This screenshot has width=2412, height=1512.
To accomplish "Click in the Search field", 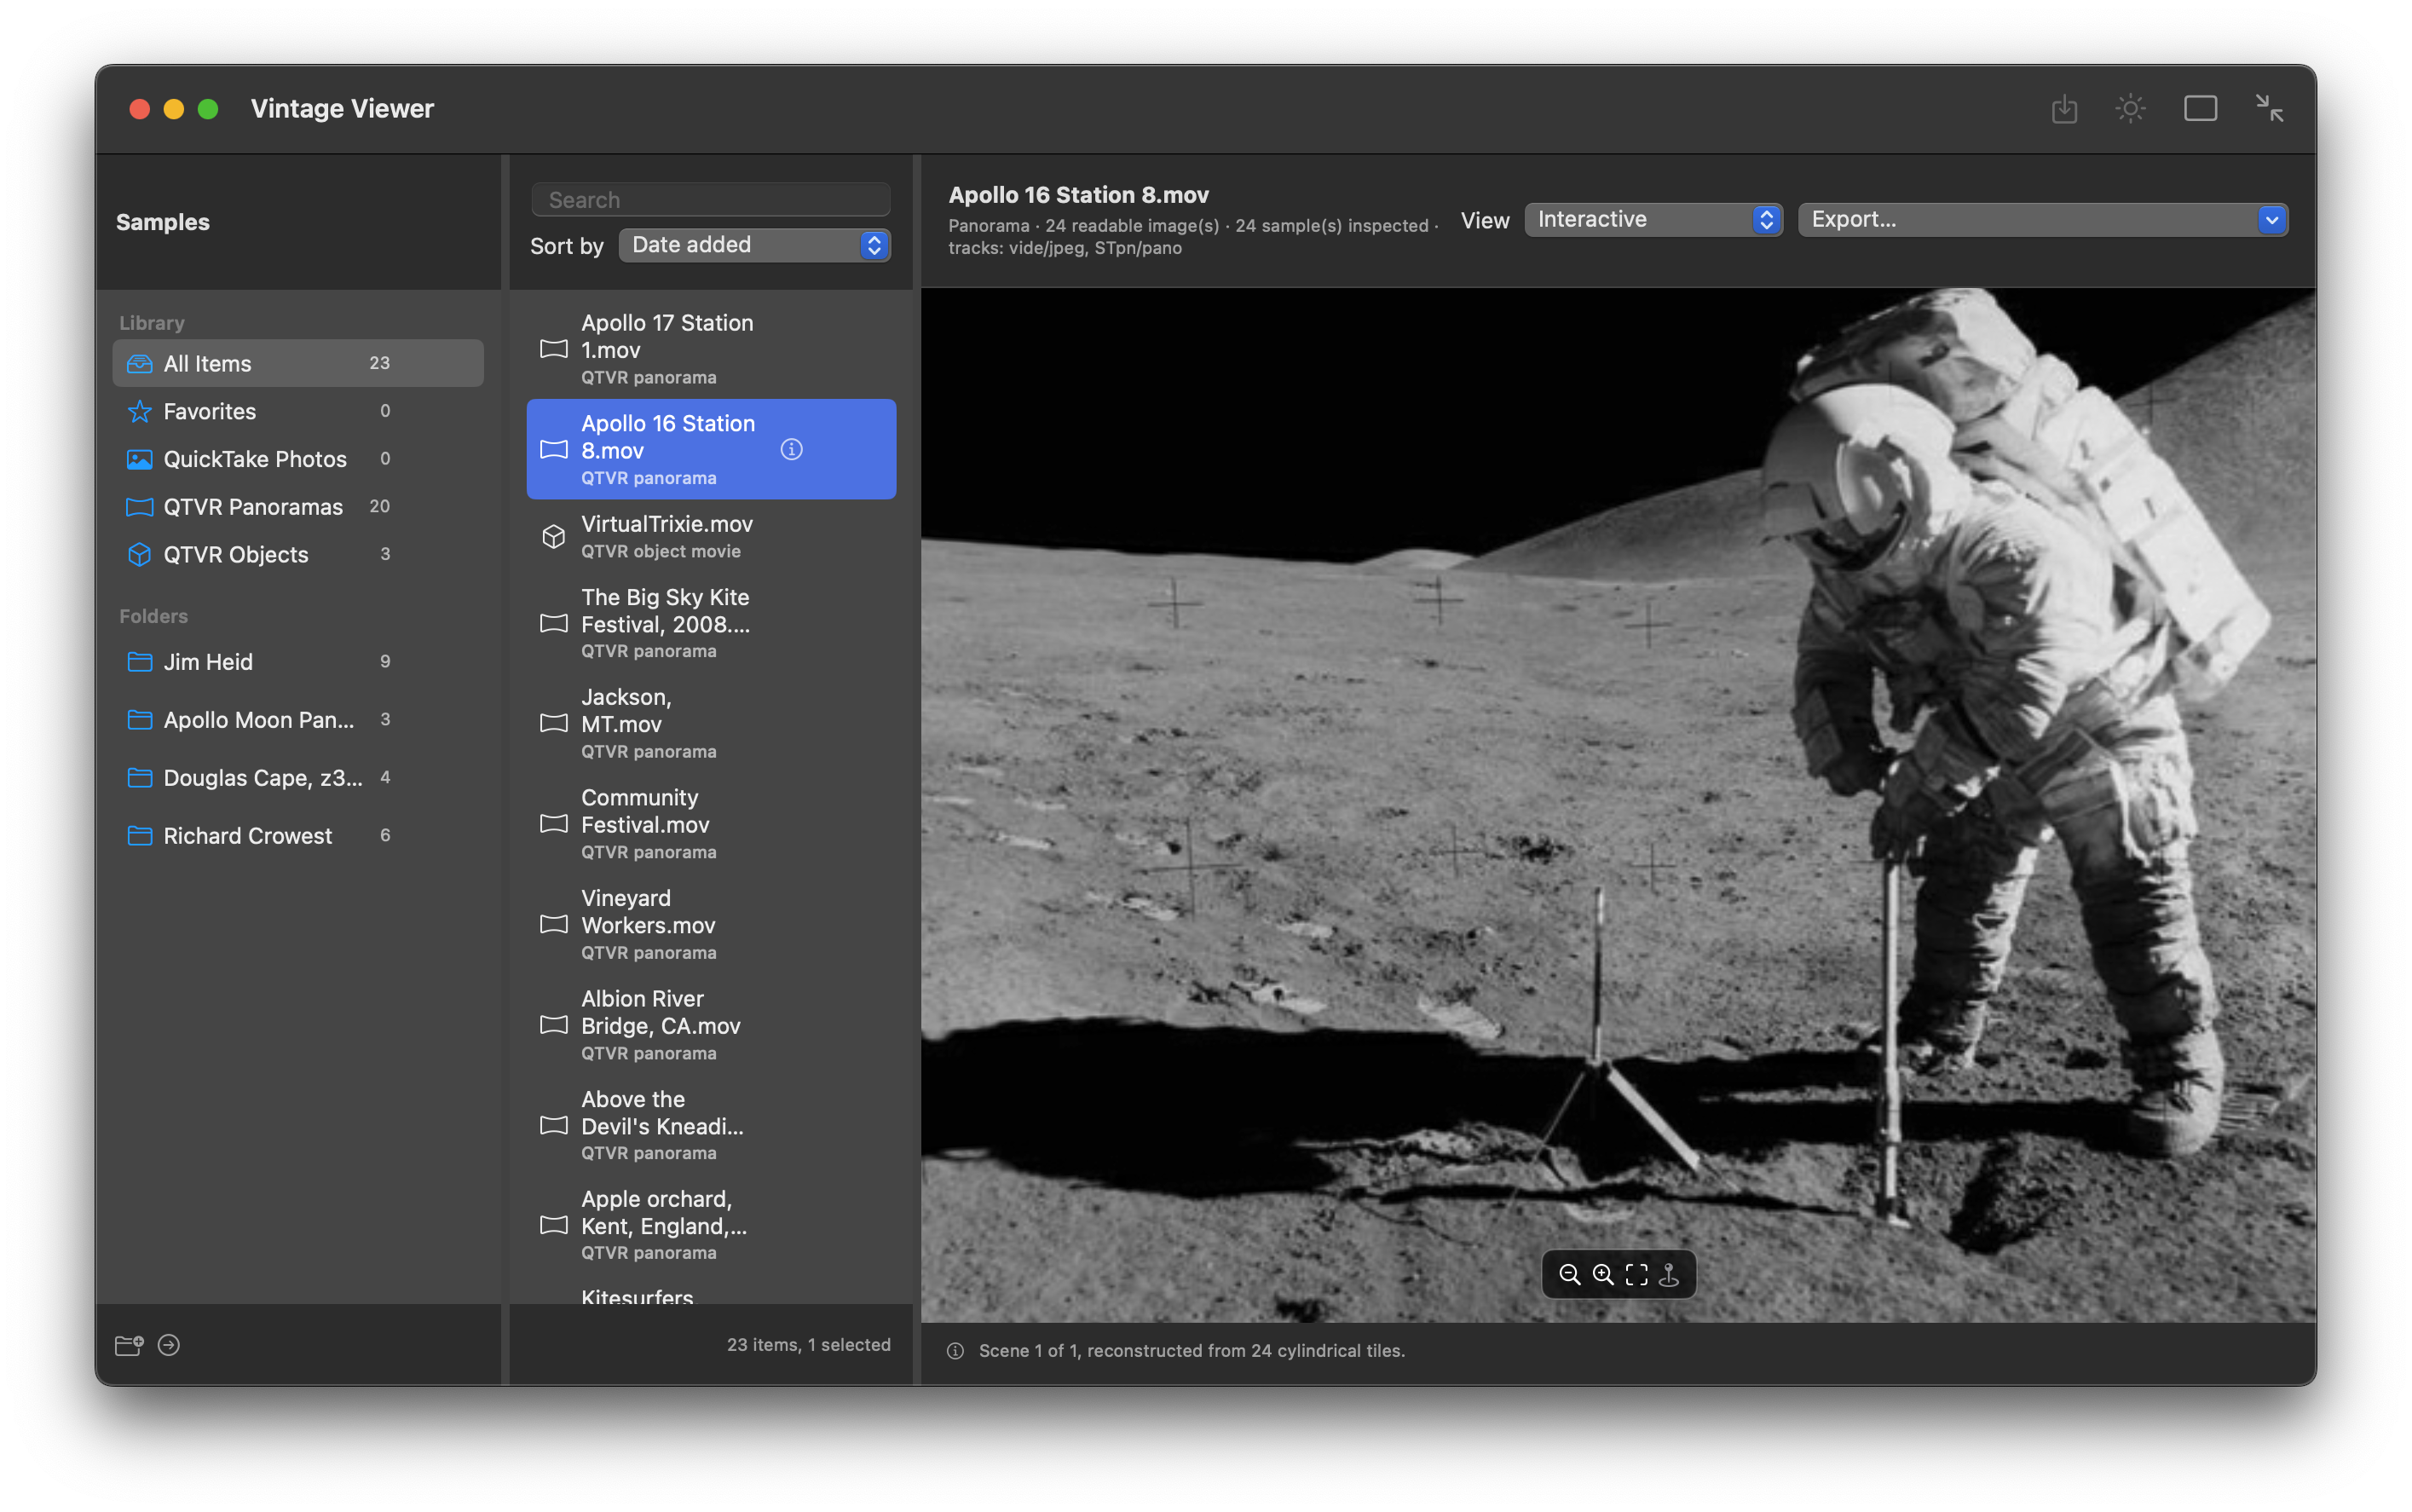I will pos(710,200).
